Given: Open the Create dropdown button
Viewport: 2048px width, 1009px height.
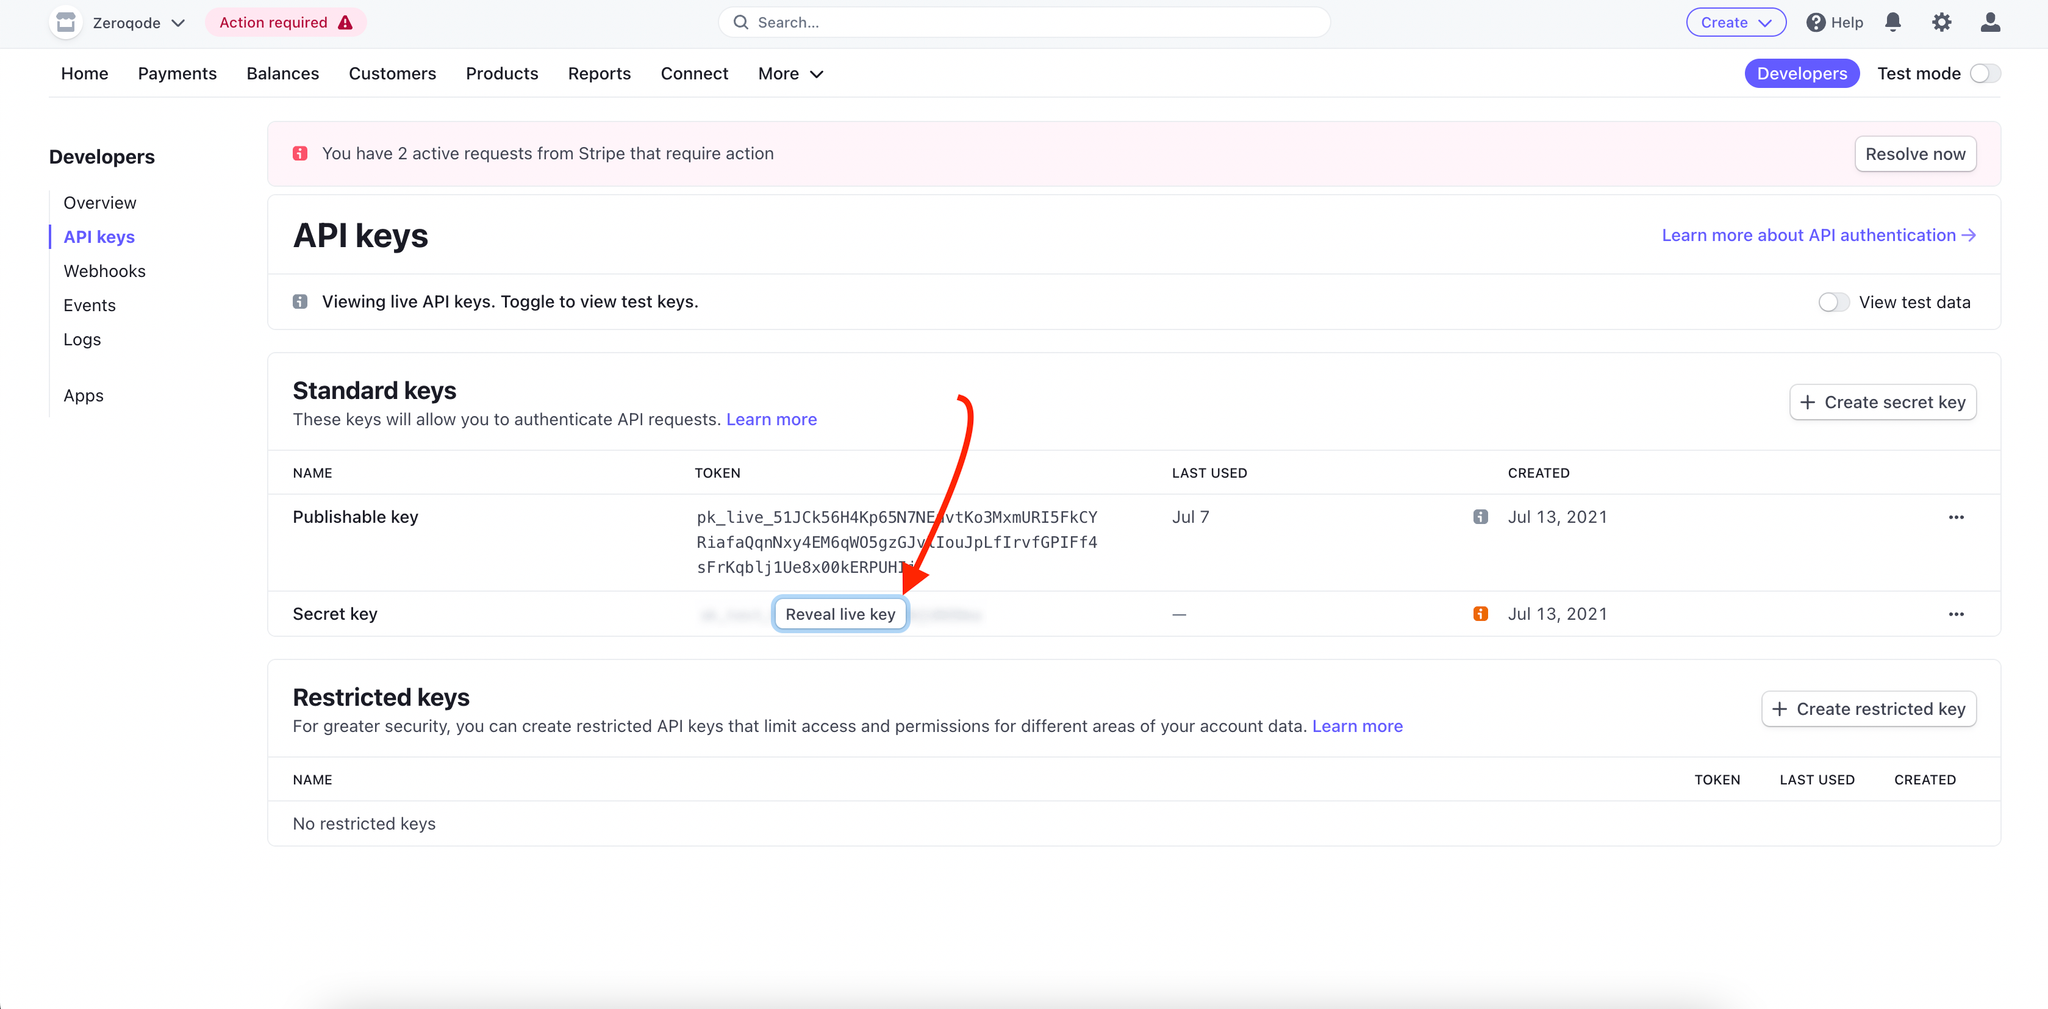Looking at the screenshot, I should (x=1736, y=22).
